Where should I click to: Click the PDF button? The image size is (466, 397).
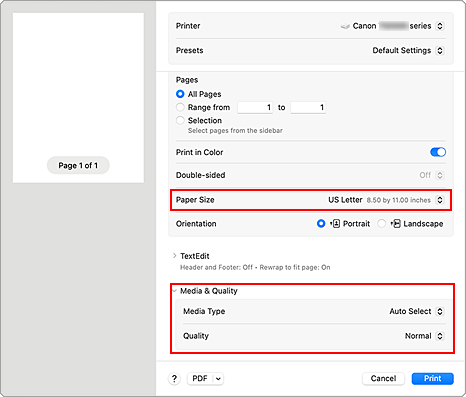[200, 379]
